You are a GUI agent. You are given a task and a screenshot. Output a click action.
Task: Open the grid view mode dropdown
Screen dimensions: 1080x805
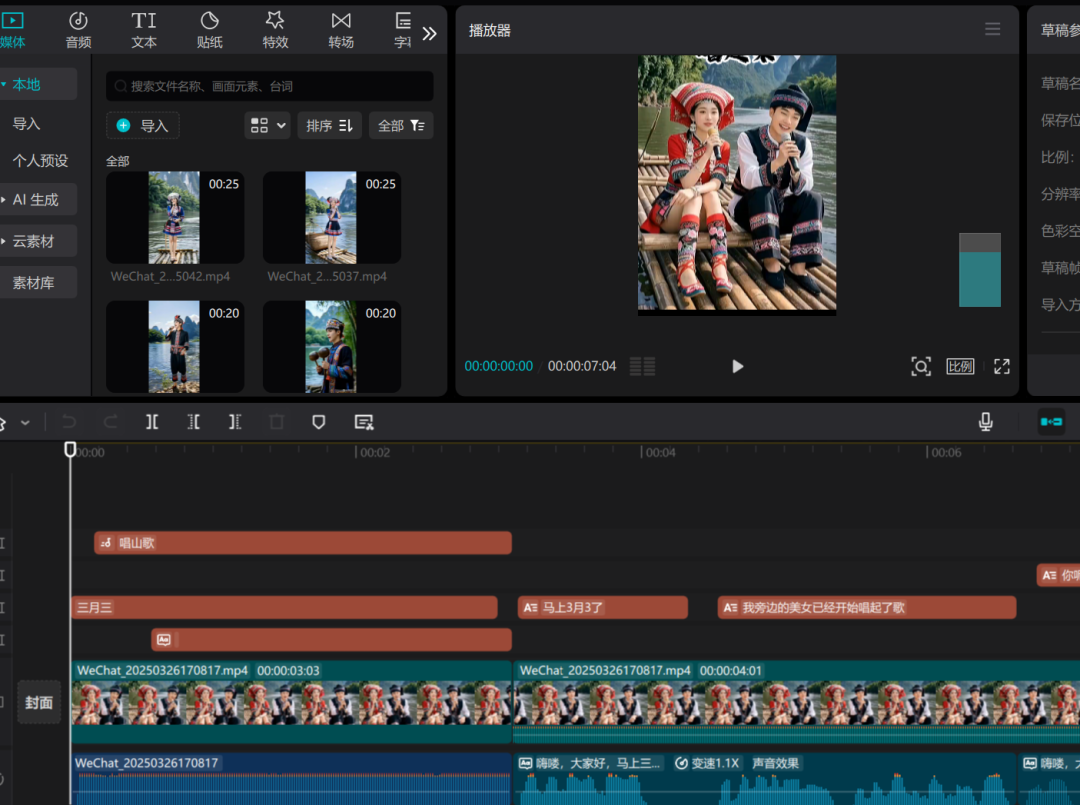267,125
